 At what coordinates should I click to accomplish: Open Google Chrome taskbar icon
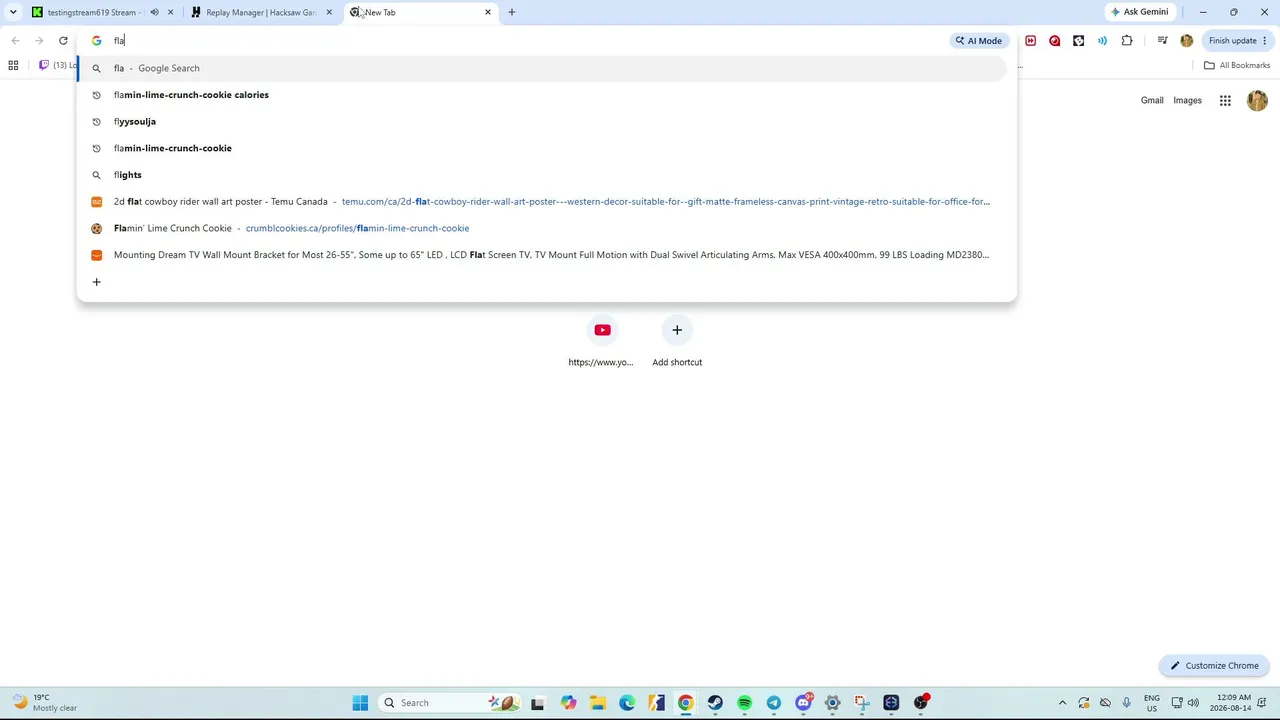pos(686,703)
